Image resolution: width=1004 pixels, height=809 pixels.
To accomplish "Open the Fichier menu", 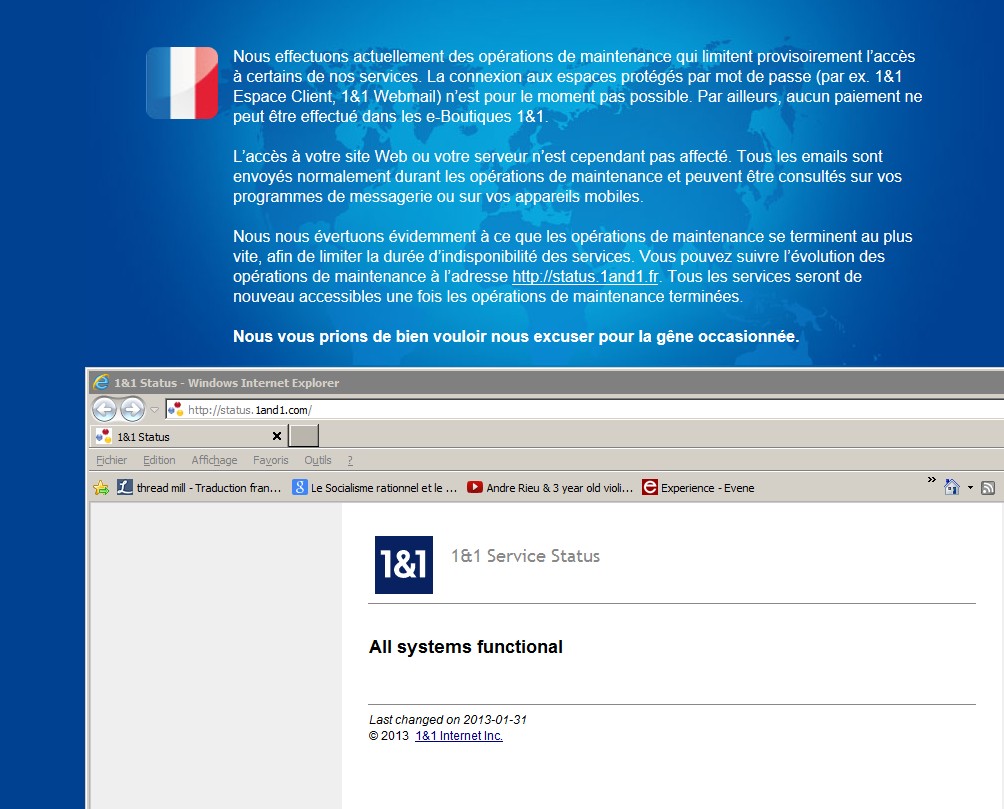I will coord(111,460).
